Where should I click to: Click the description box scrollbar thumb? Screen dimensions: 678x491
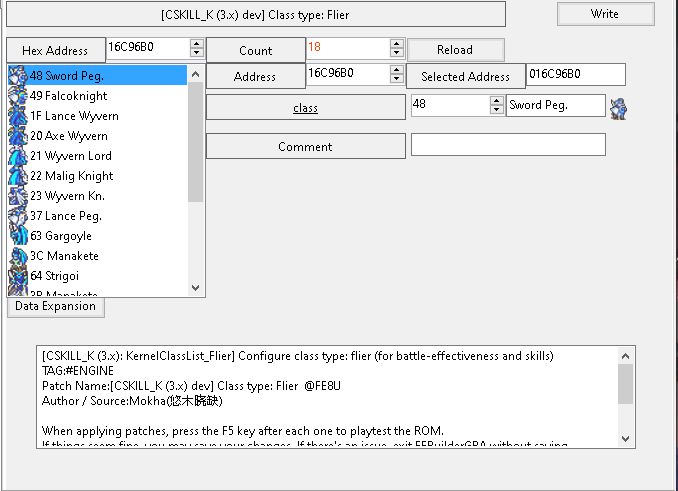[625, 384]
